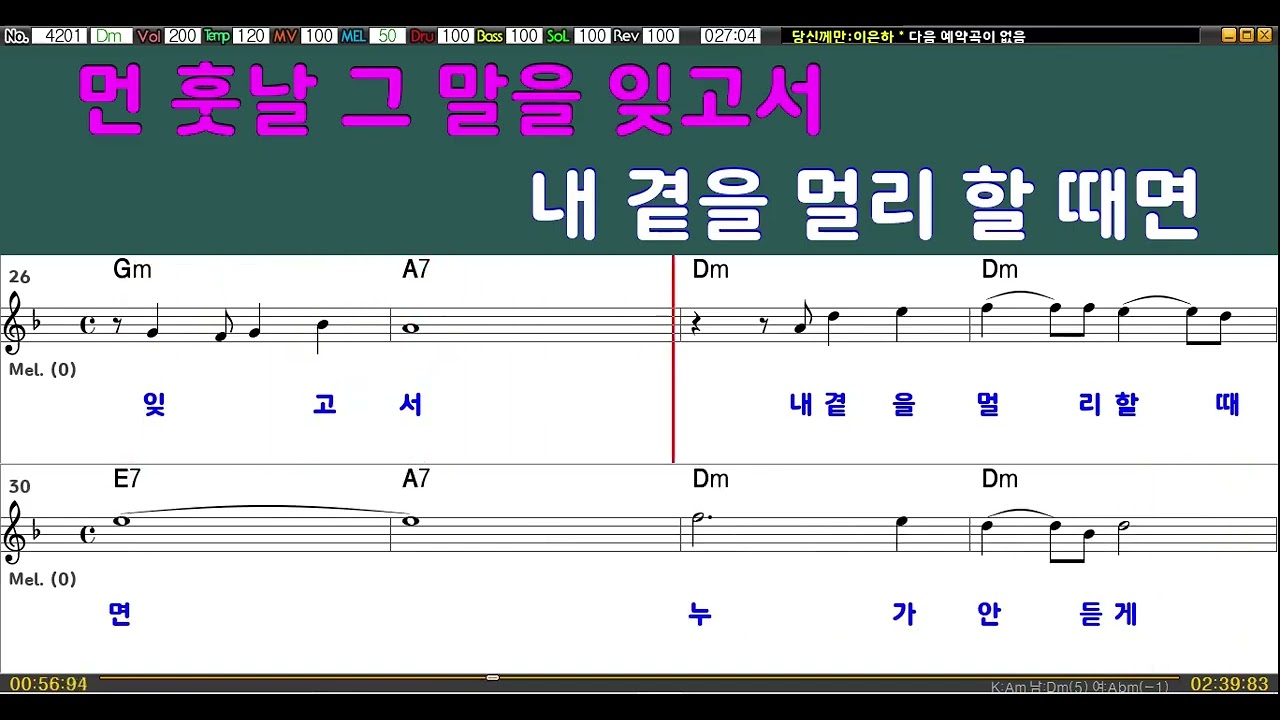Click the red playback cursor line
The width and height of the screenshot is (1280, 720).
(x=673, y=360)
